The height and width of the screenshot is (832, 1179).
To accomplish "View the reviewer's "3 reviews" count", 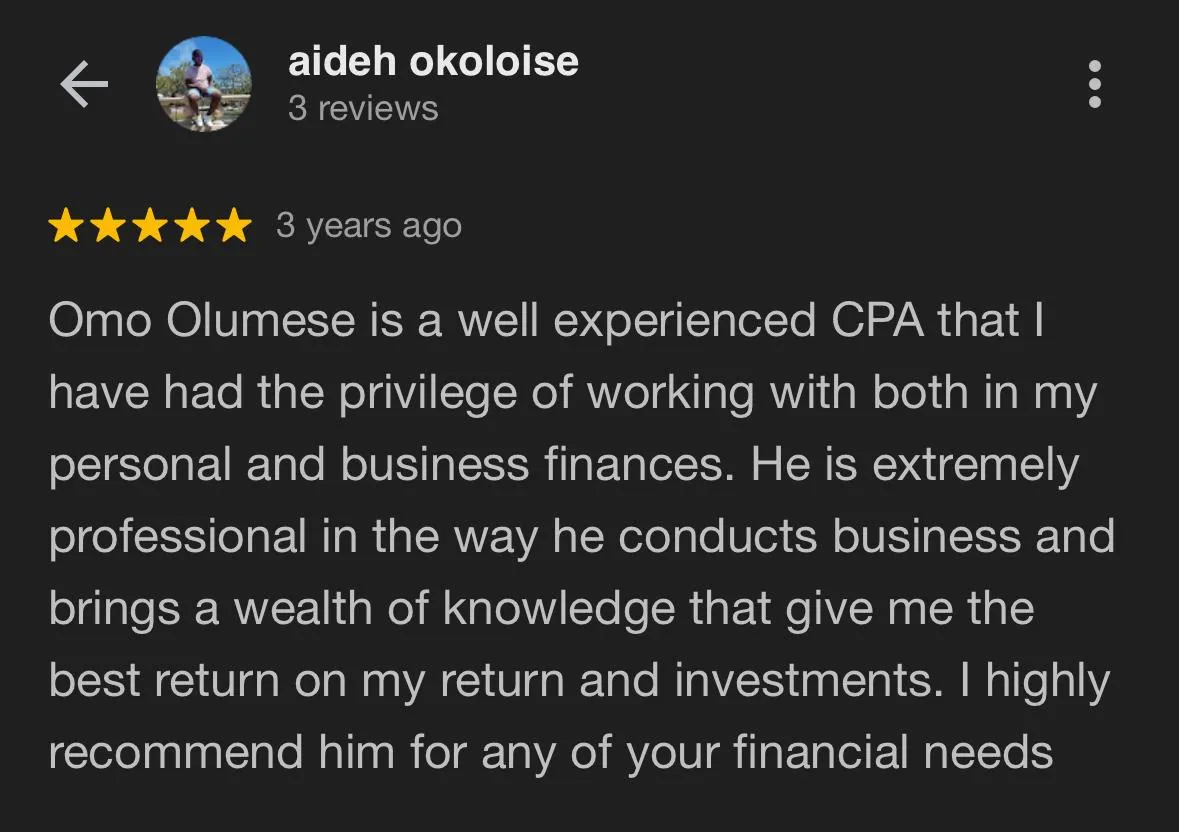I will pos(363,108).
